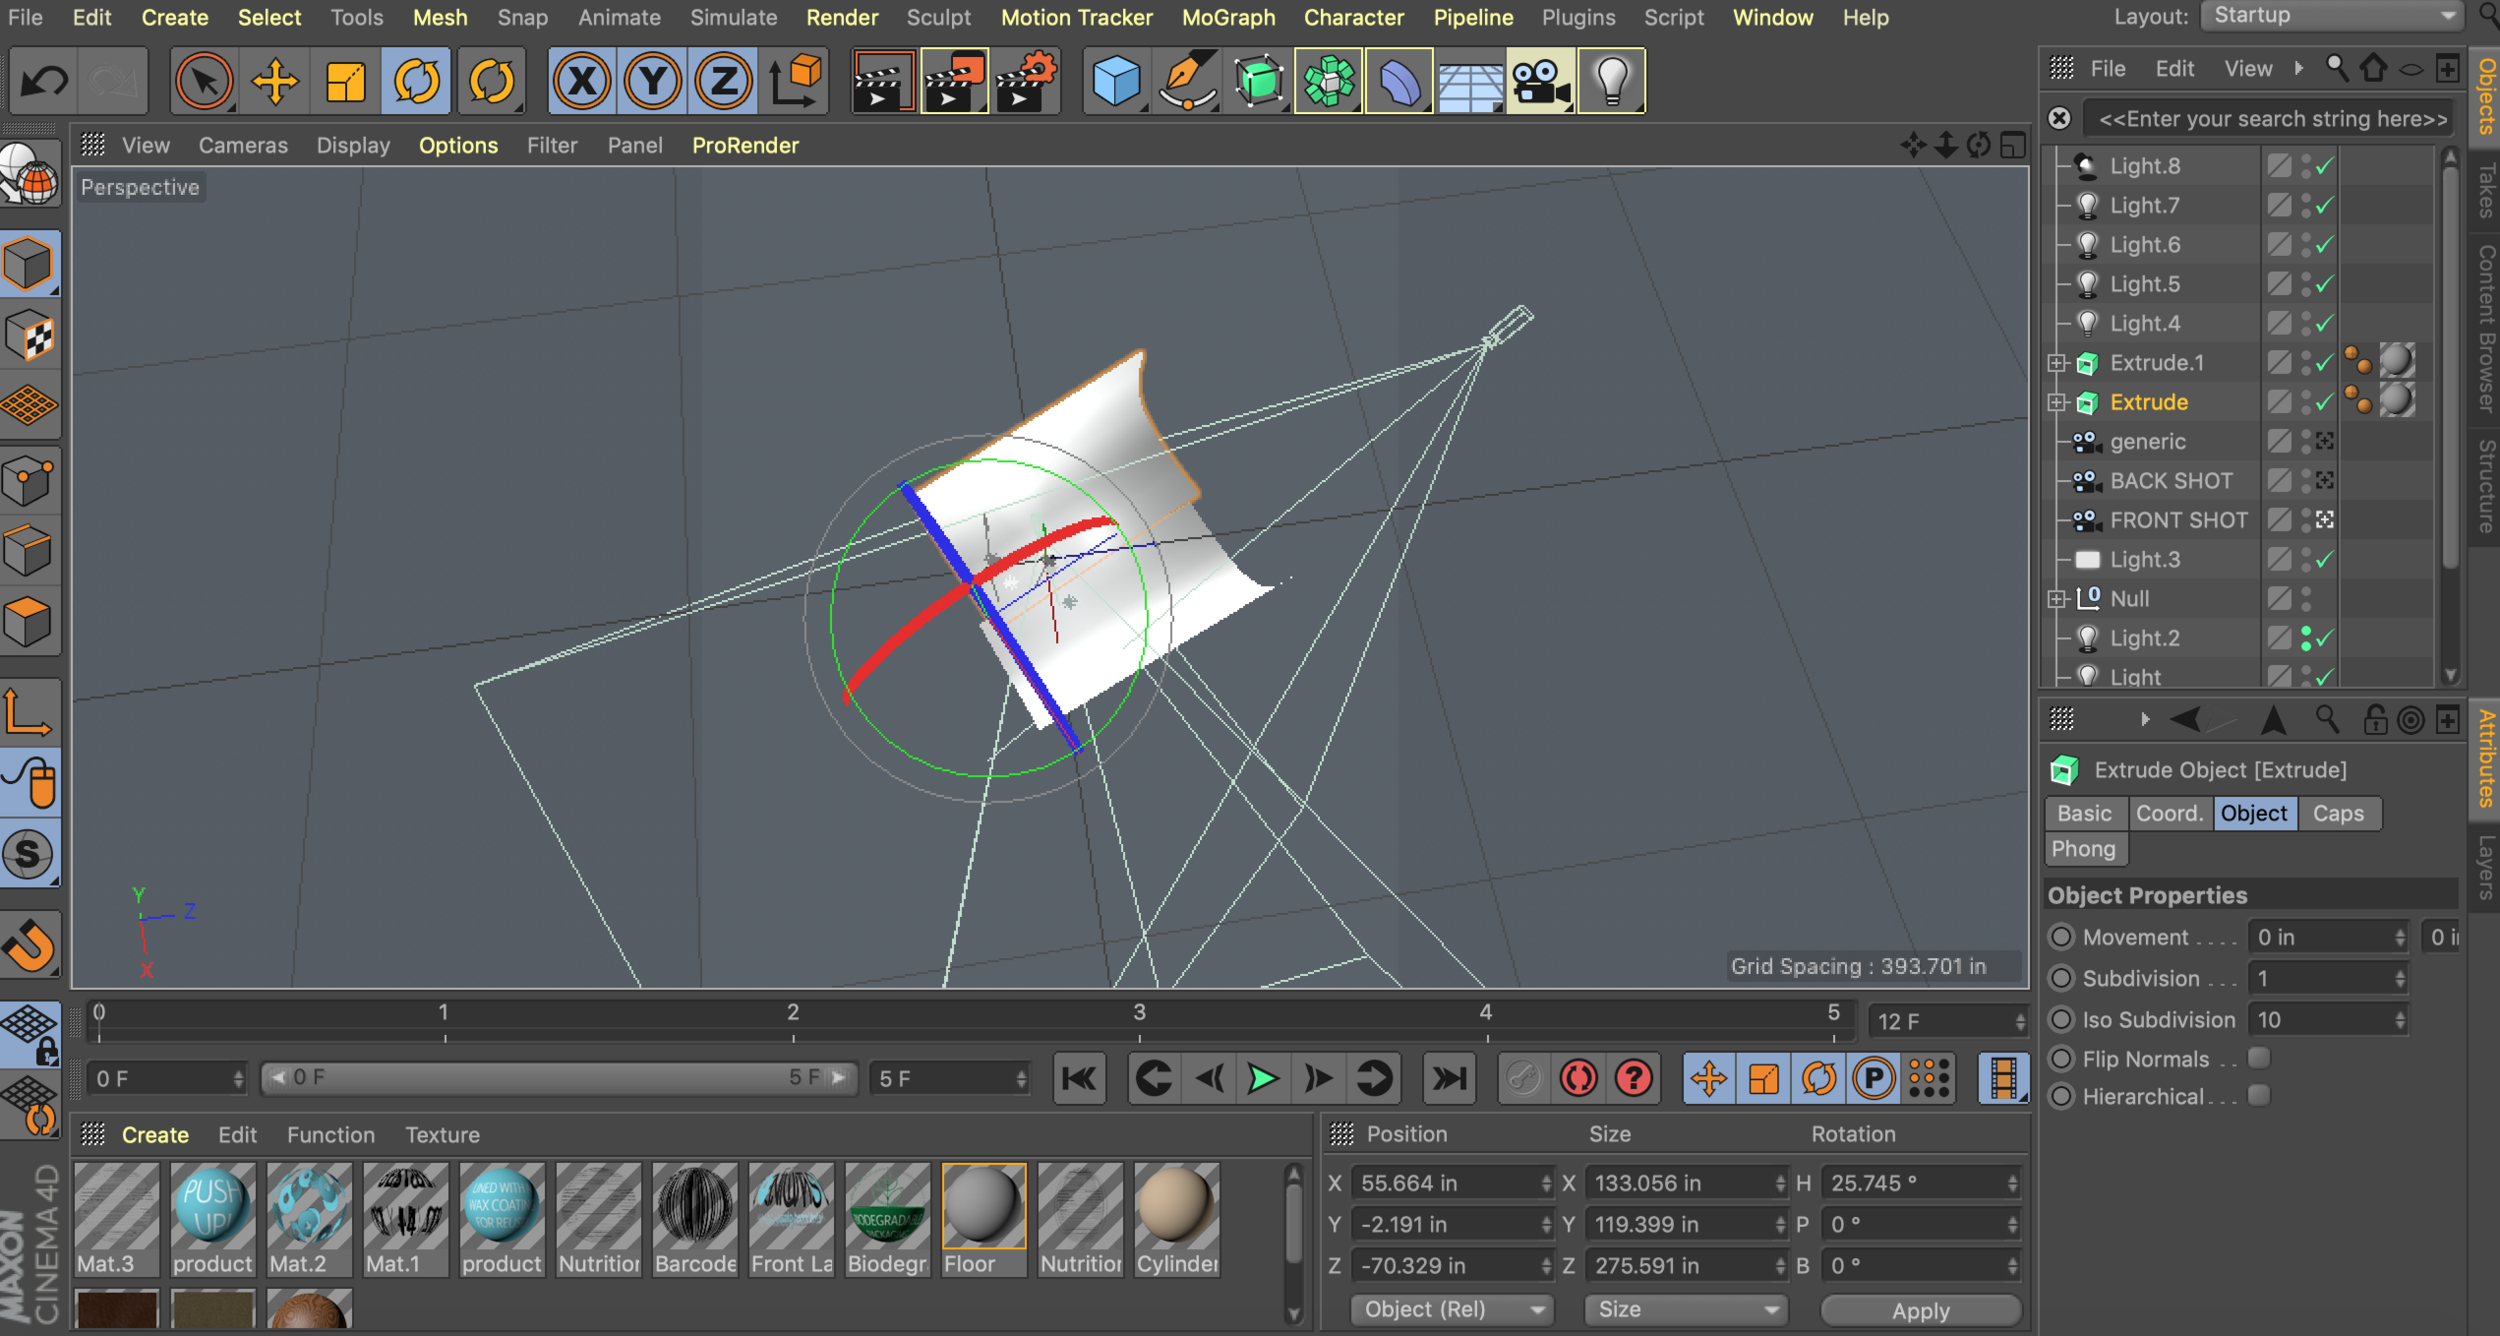The height and width of the screenshot is (1336, 2500).
Task: Click the object search field
Action: 2270,119
